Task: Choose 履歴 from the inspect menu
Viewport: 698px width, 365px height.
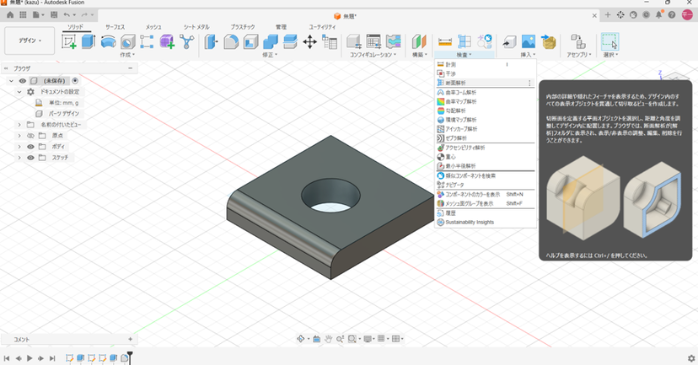Action: (485, 213)
